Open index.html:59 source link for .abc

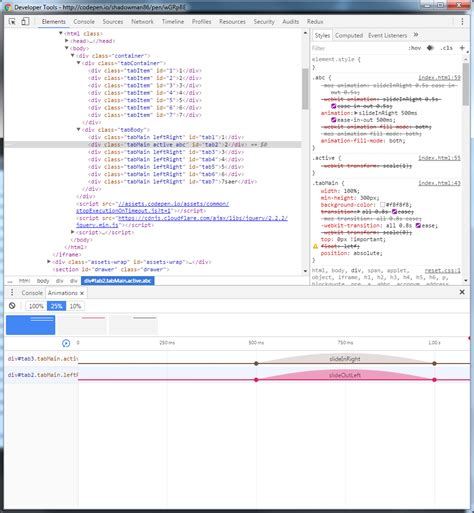[439, 77]
